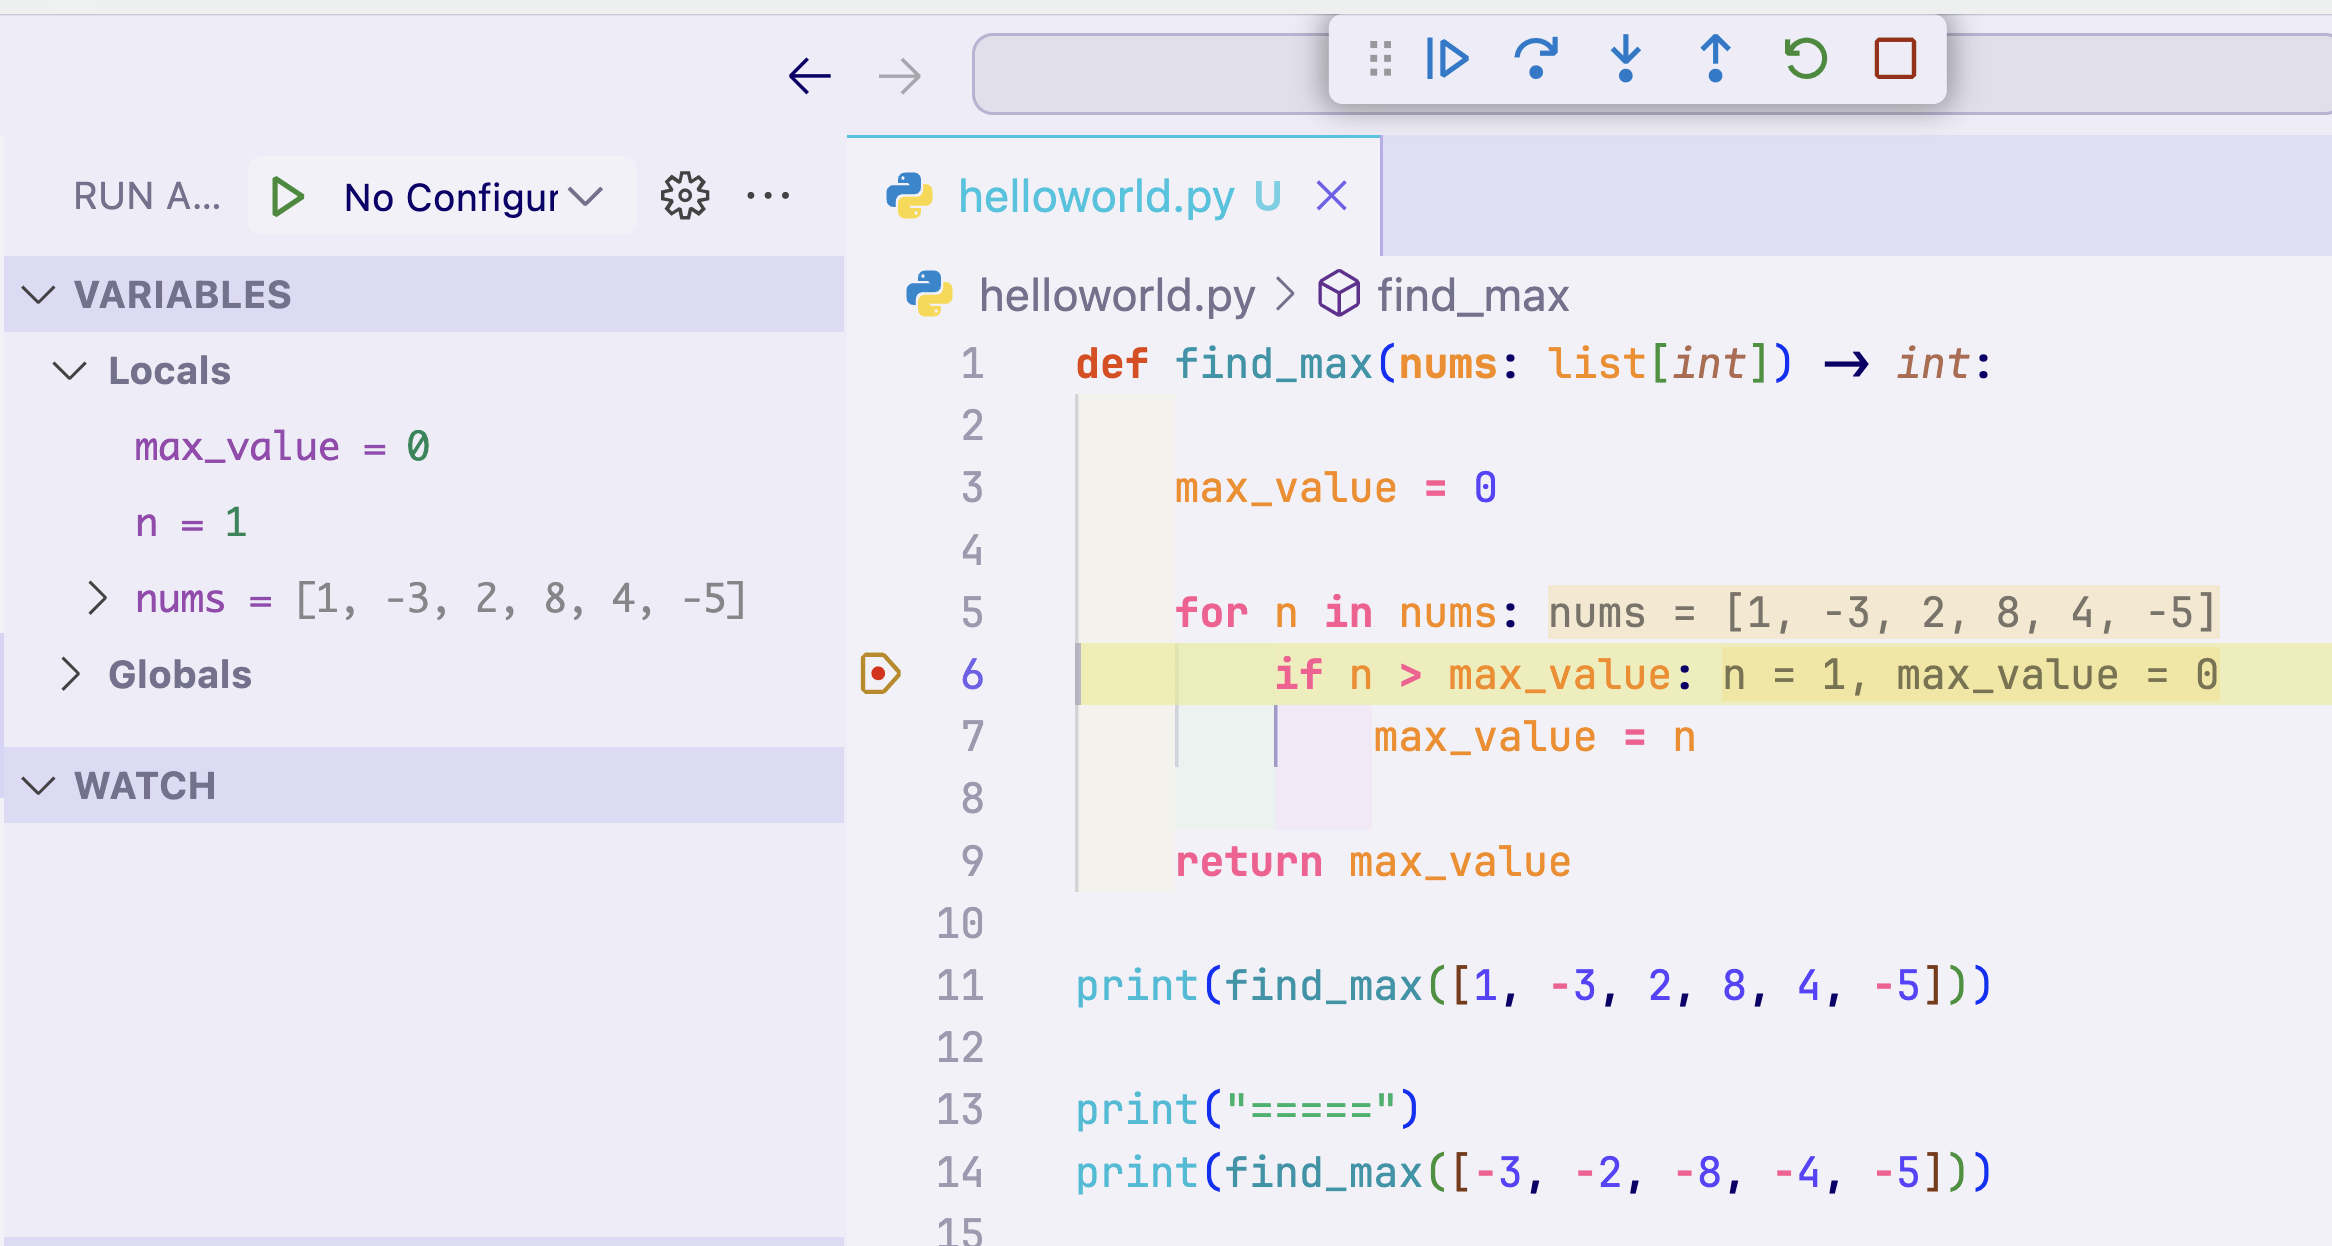Open the No Configuration dropdown
Image resolution: width=2332 pixels, height=1246 pixels.
pyautogui.click(x=474, y=197)
